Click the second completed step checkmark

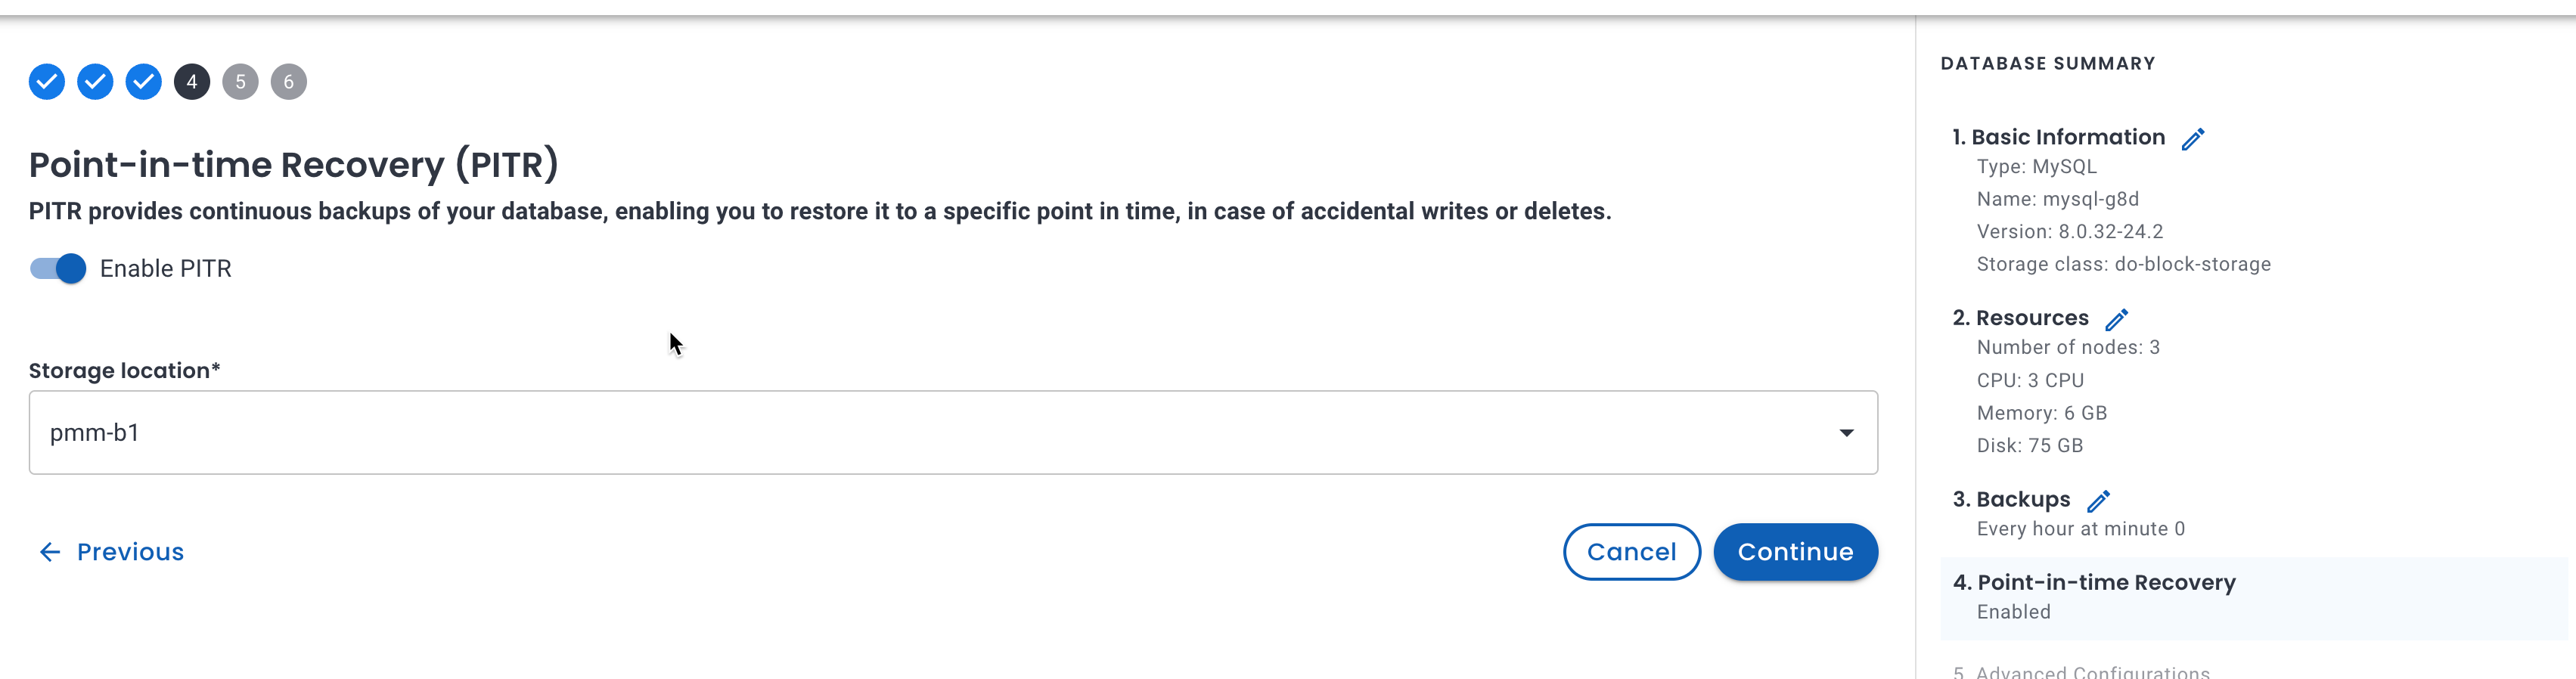point(95,81)
